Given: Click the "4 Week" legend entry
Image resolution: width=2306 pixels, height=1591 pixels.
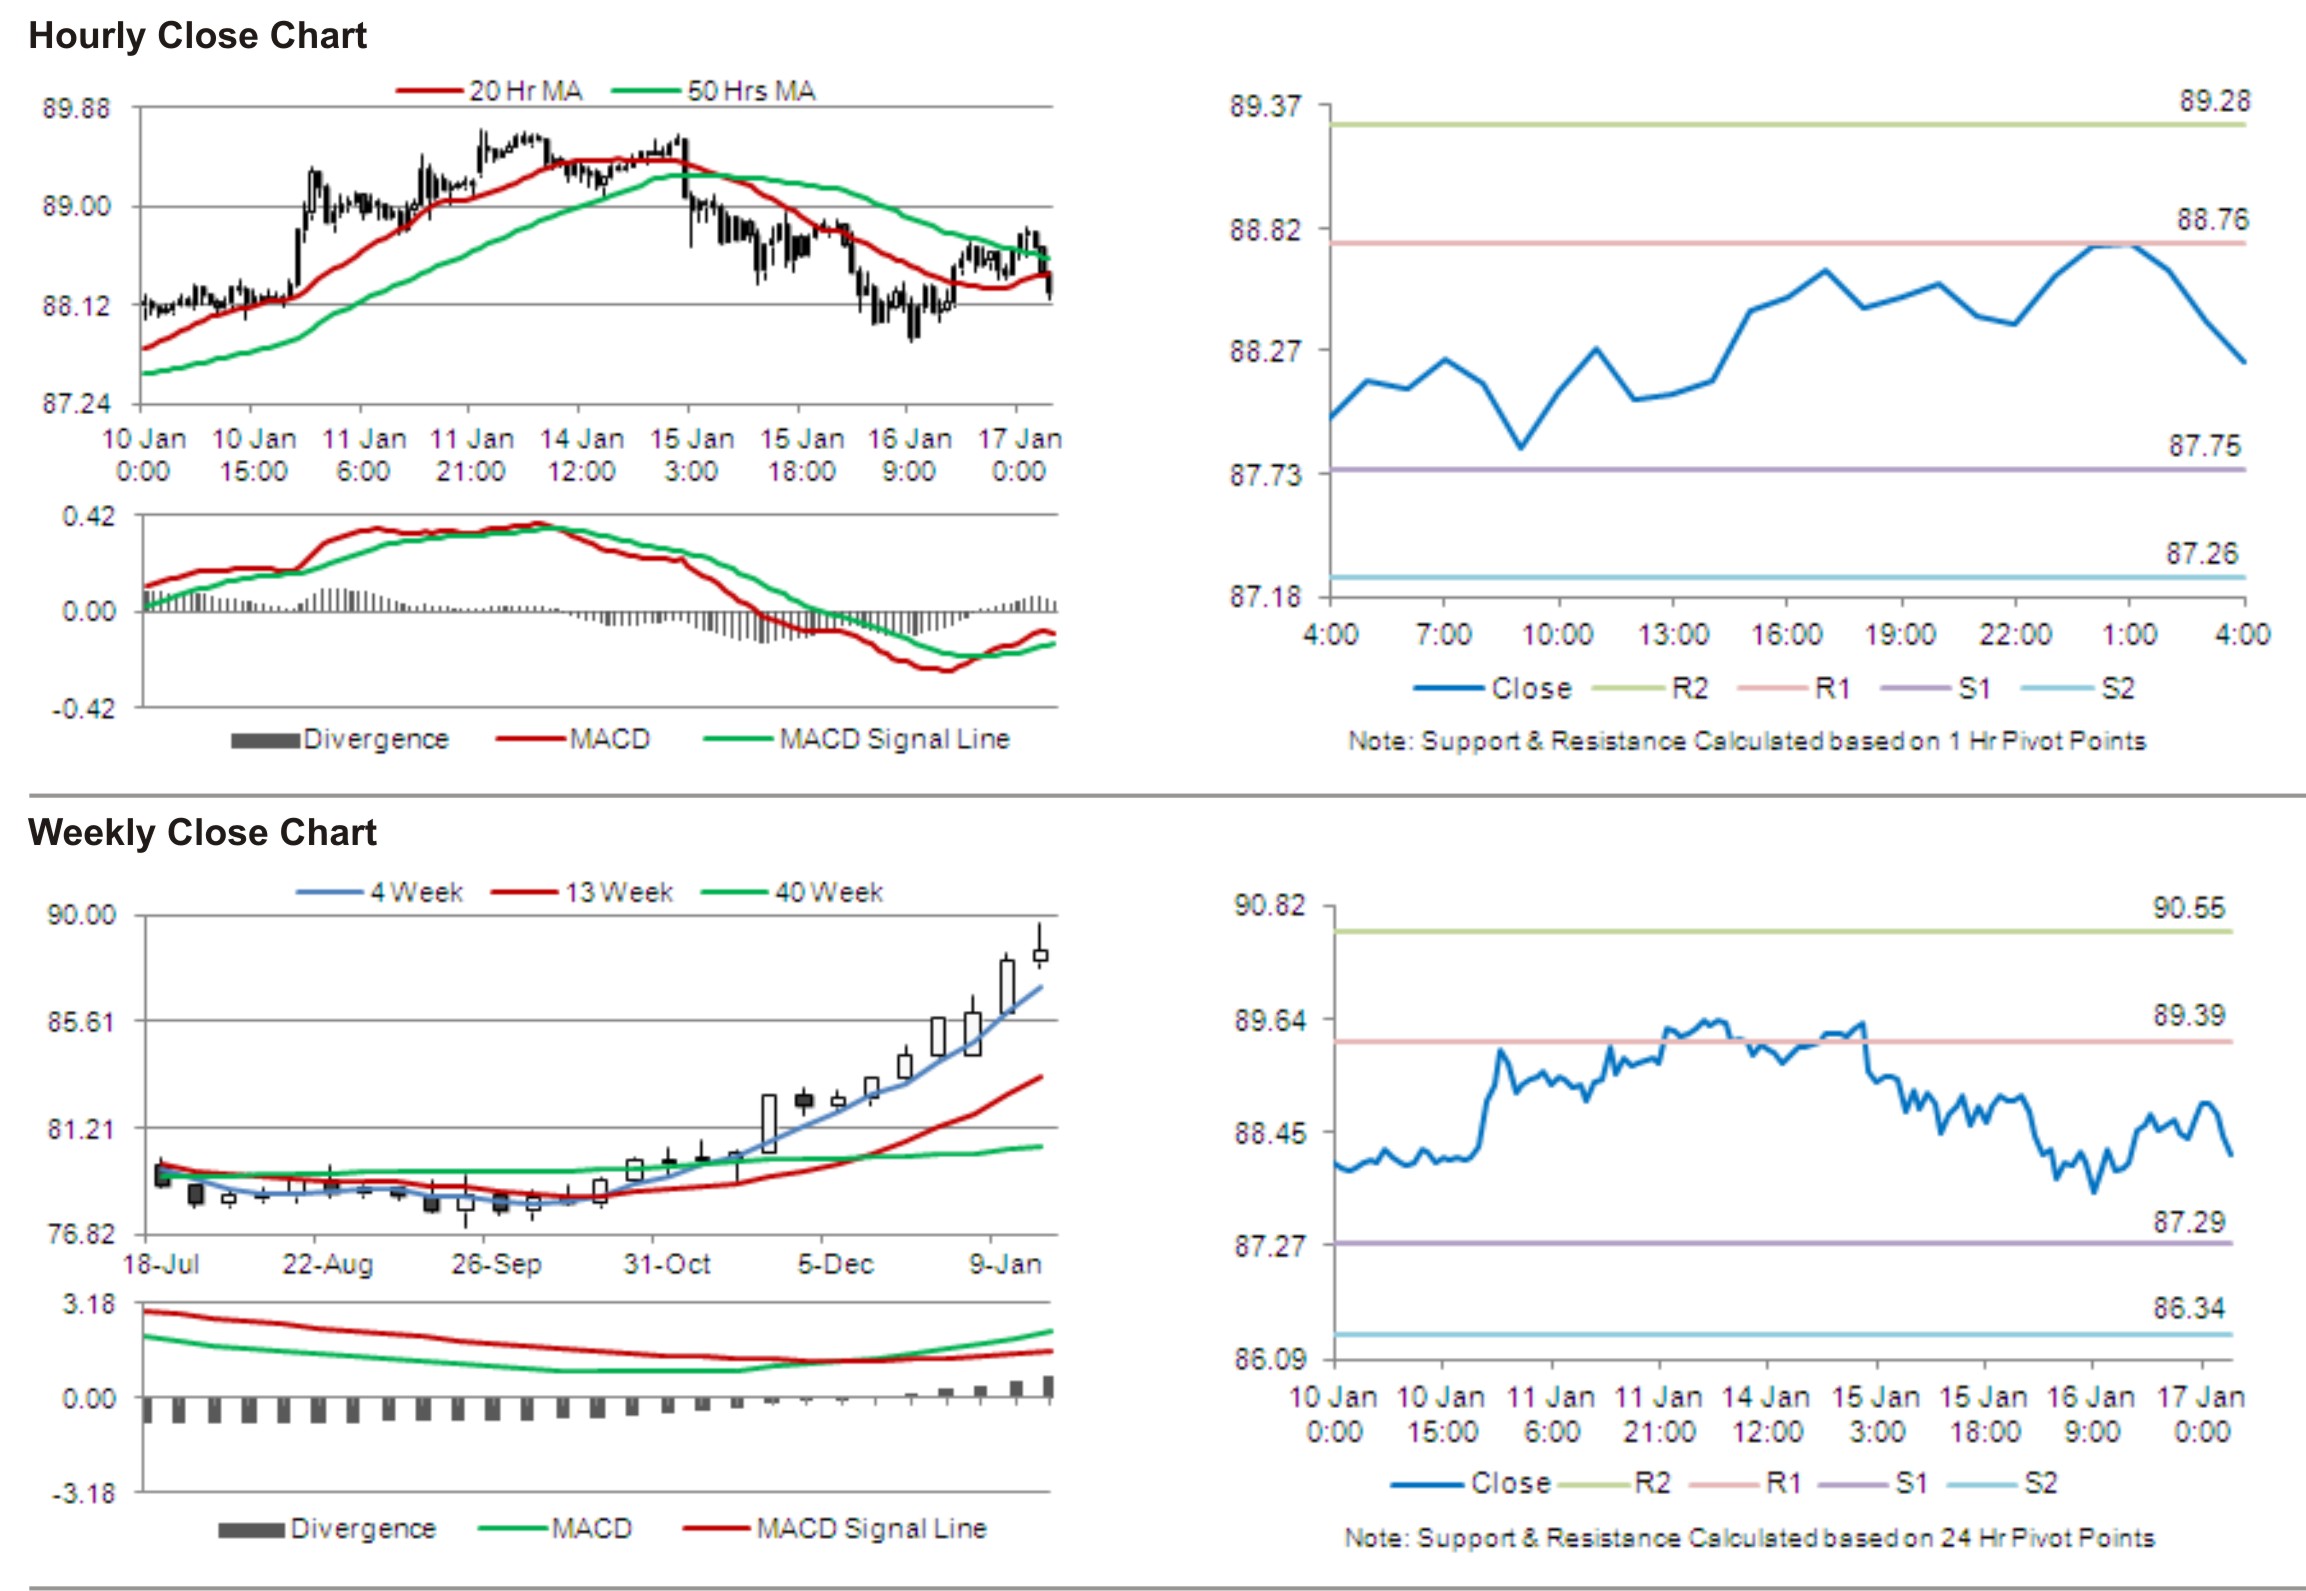Looking at the screenshot, I should (380, 892).
